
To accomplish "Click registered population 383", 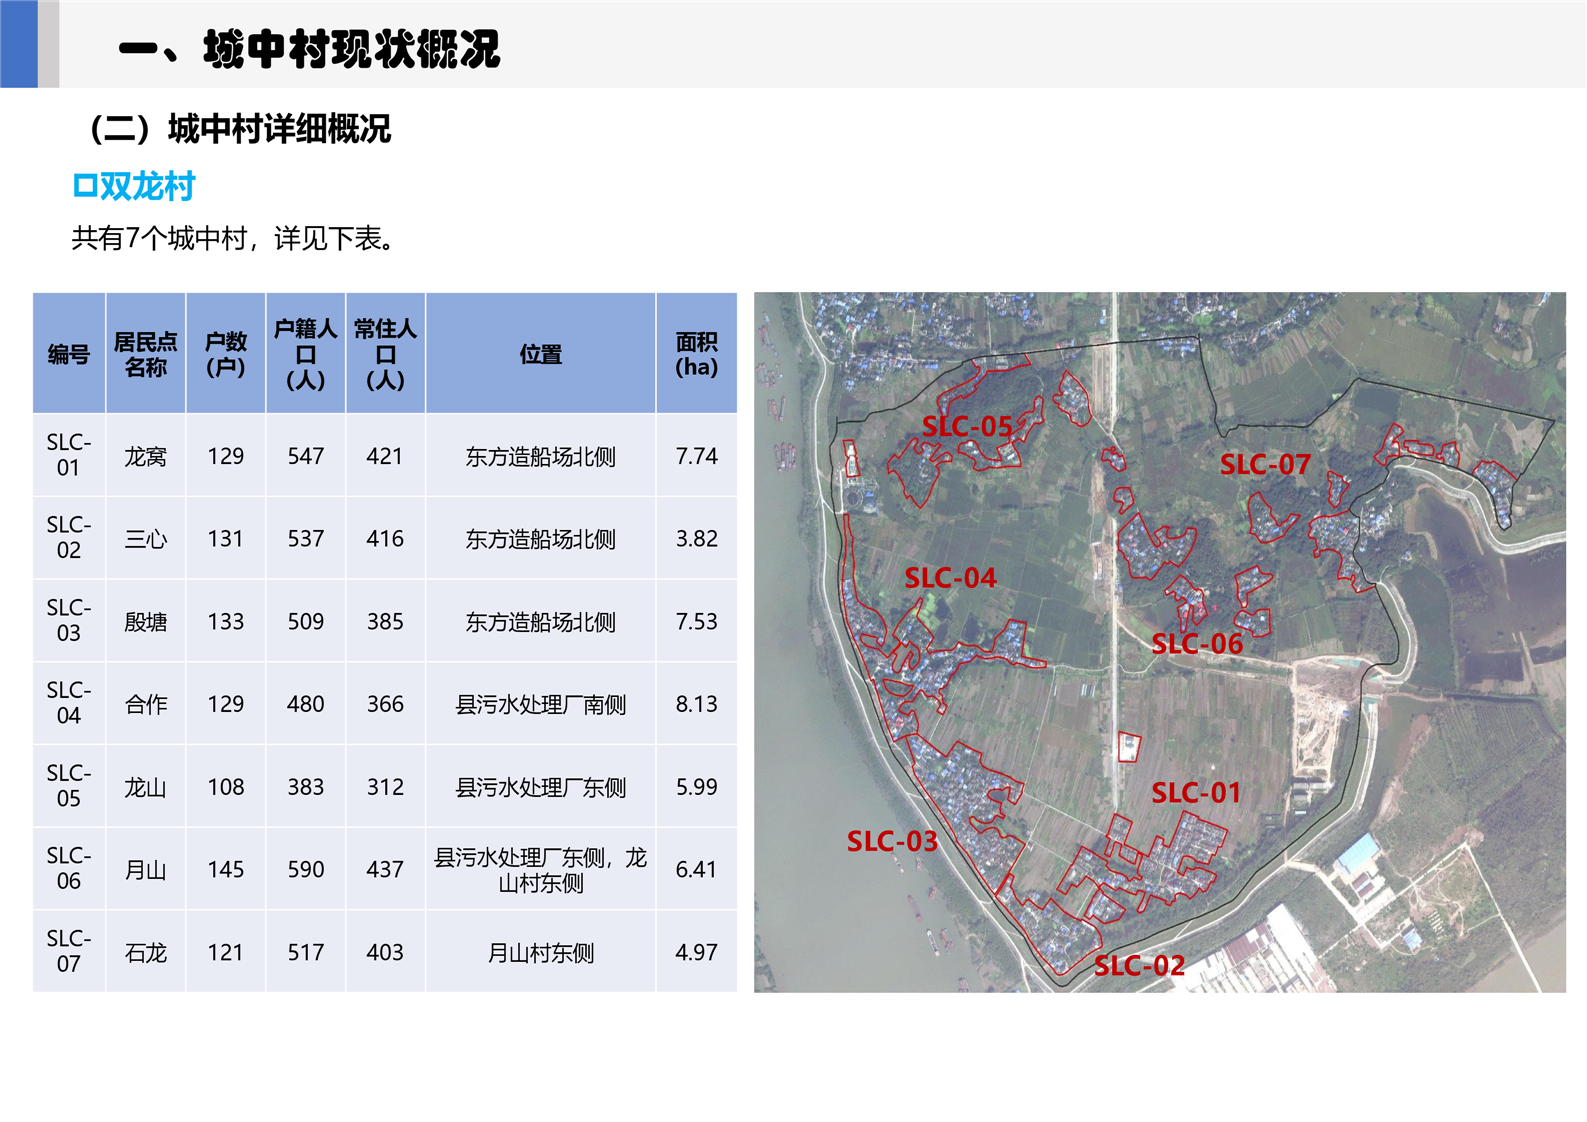I will point(306,787).
